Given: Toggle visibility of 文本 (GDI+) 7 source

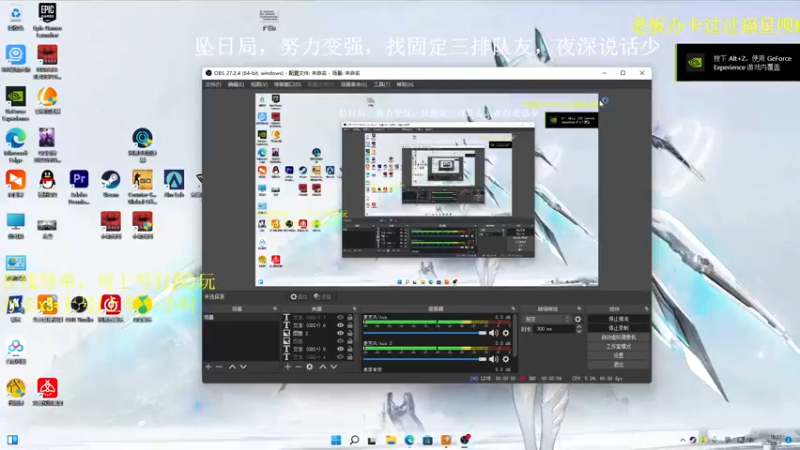Looking at the screenshot, I should pyautogui.click(x=340, y=317).
